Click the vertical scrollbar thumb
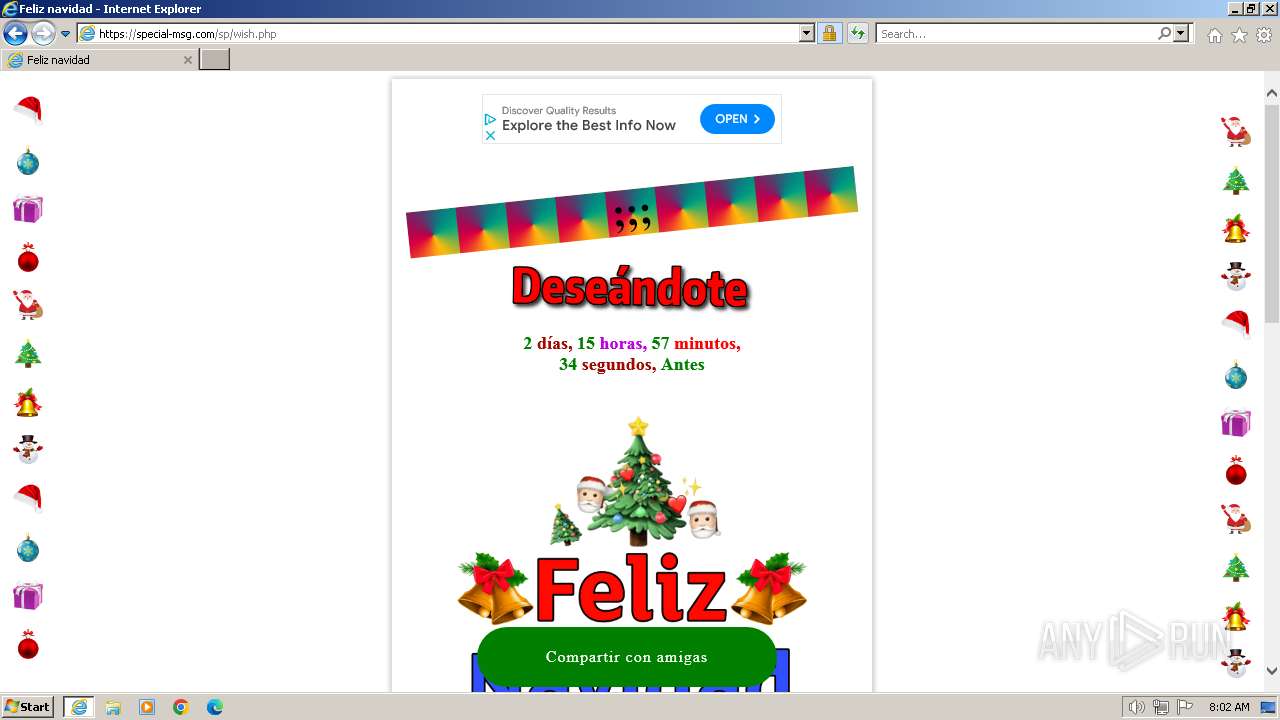Screen dimensions: 1280x720 click(x=1272, y=213)
